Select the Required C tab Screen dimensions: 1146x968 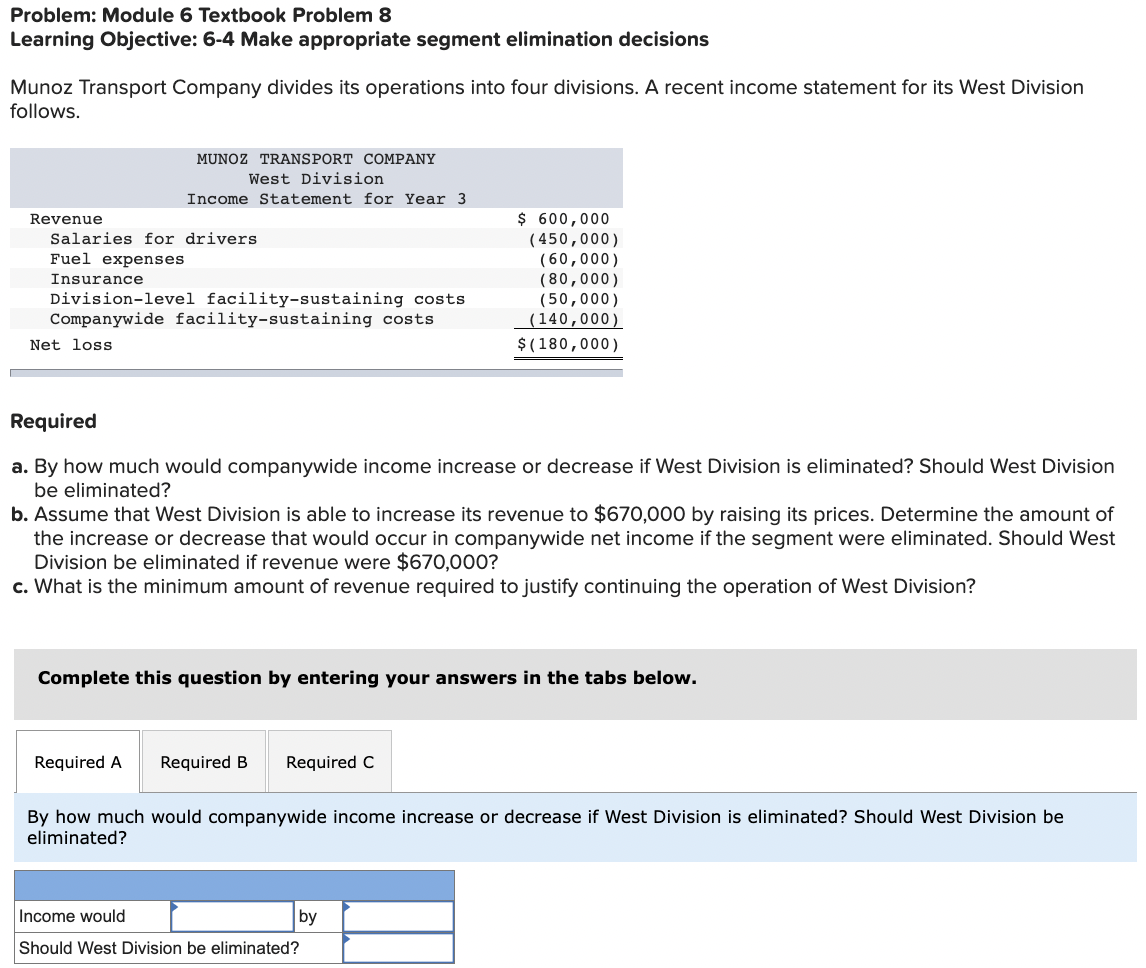pyautogui.click(x=330, y=762)
